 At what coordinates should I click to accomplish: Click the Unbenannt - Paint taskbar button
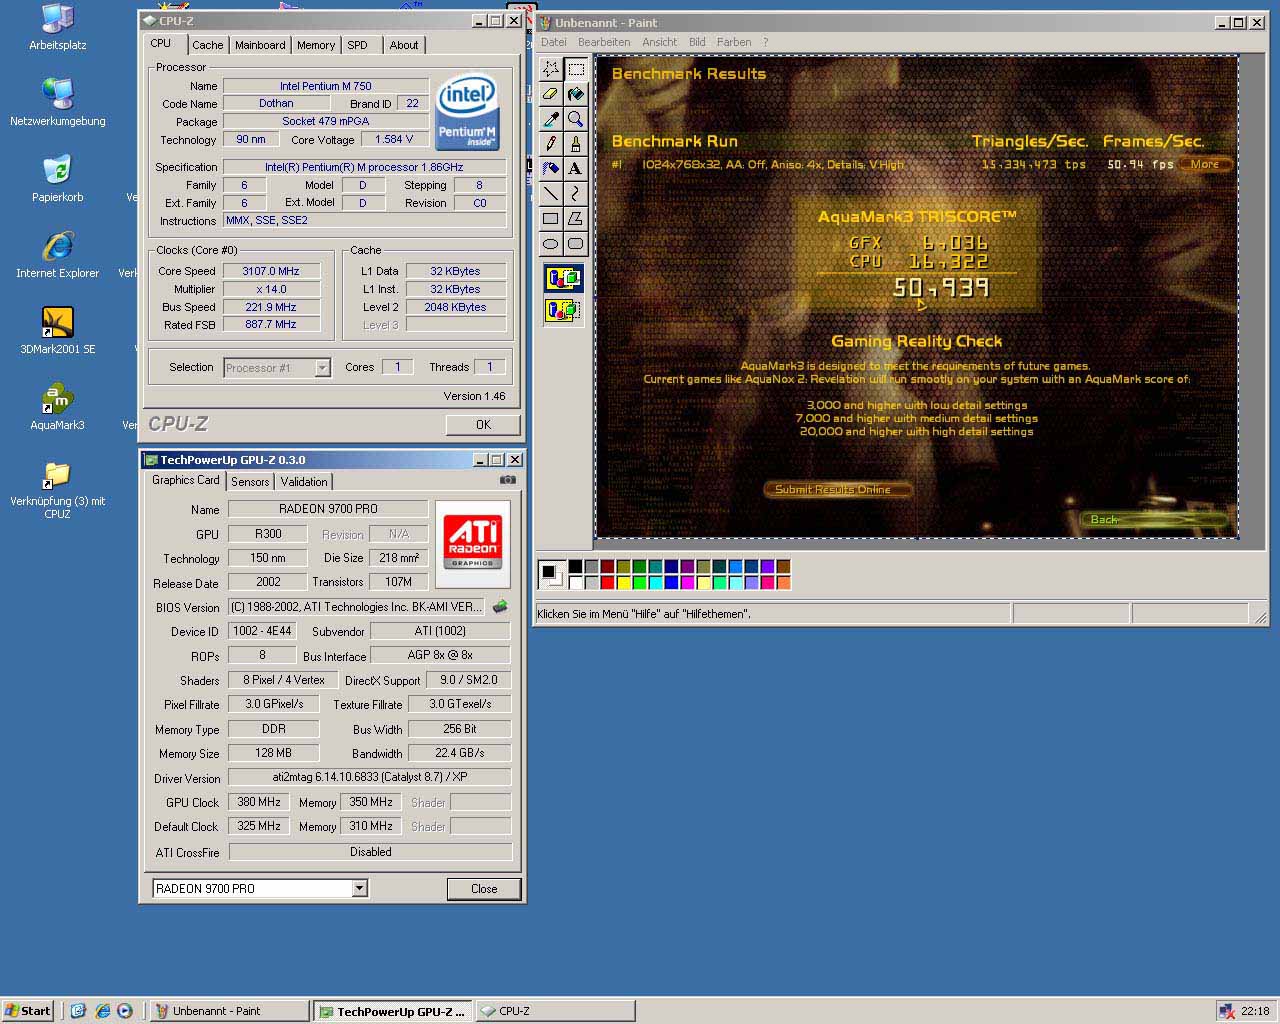tap(229, 1011)
